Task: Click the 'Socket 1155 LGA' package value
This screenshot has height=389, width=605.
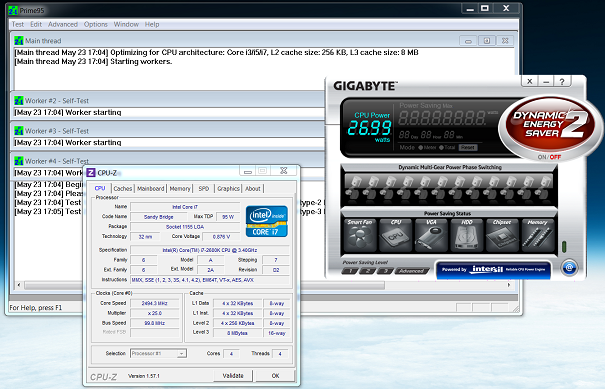Action: pyautogui.click(x=185, y=227)
